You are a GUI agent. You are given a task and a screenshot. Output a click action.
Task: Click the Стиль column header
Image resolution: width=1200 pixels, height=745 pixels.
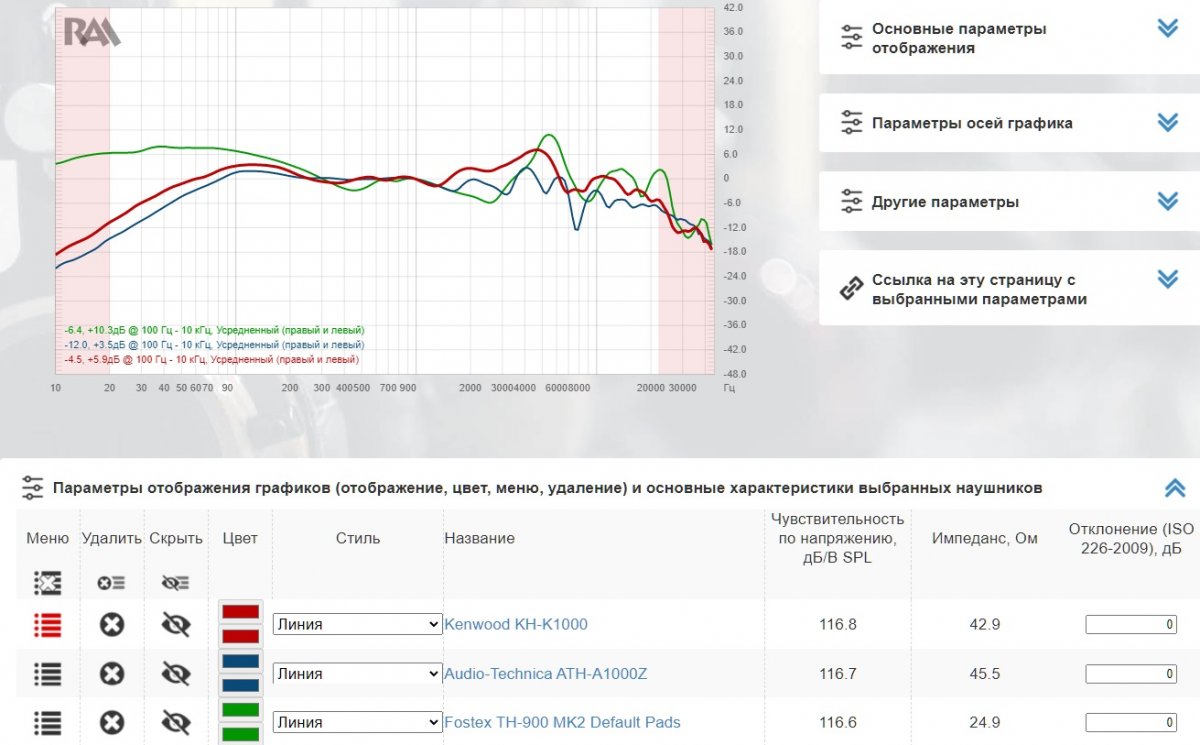click(357, 538)
